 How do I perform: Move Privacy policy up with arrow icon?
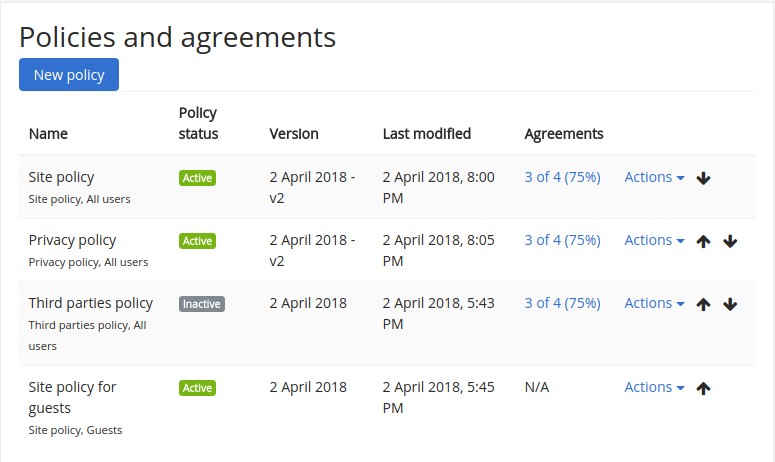tap(703, 241)
